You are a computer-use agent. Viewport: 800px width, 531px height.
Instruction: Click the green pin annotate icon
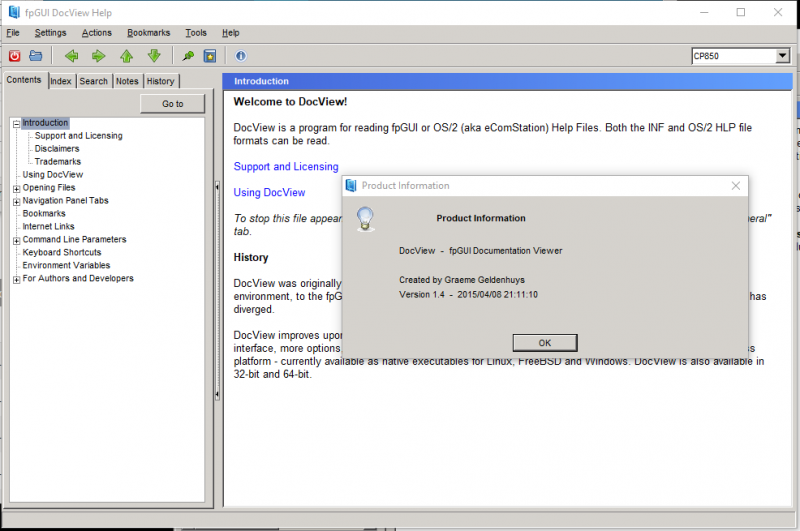coord(188,56)
